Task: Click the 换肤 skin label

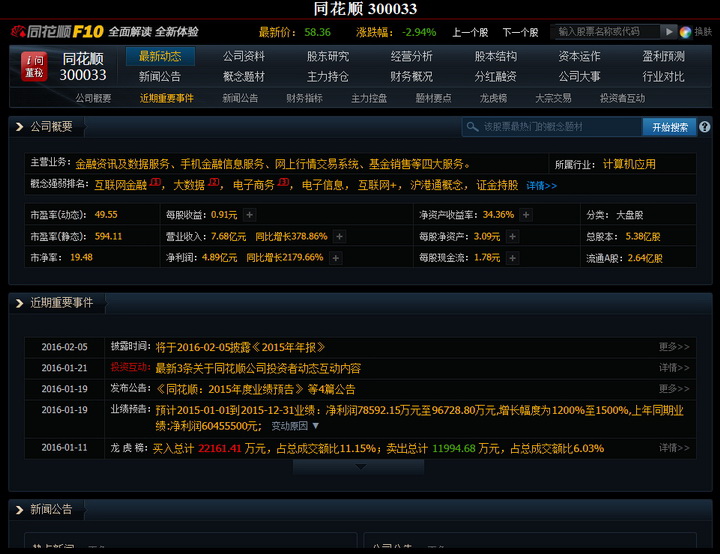Action: [703, 32]
